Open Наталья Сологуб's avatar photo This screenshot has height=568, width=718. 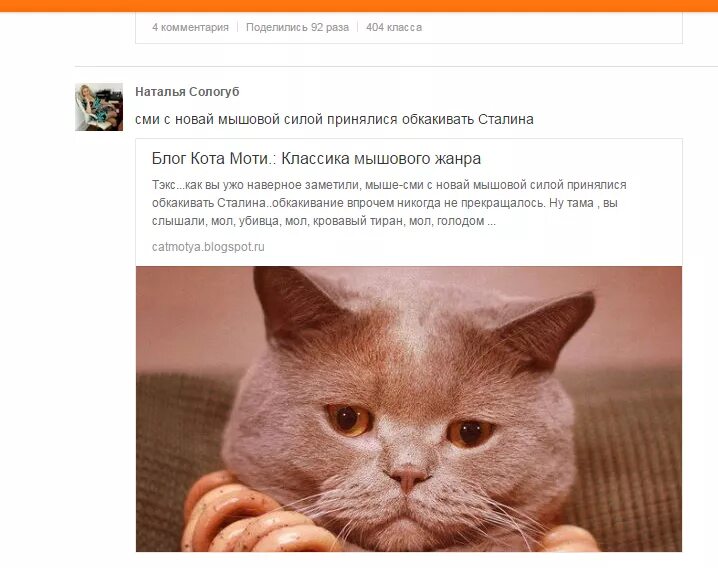coord(99,107)
